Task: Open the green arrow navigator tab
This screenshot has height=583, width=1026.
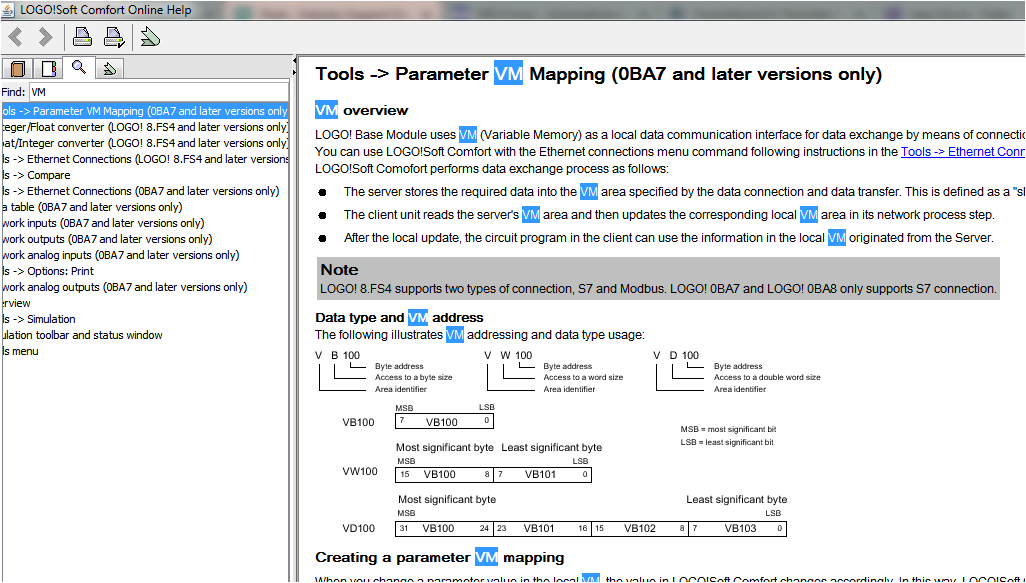Action: point(109,68)
